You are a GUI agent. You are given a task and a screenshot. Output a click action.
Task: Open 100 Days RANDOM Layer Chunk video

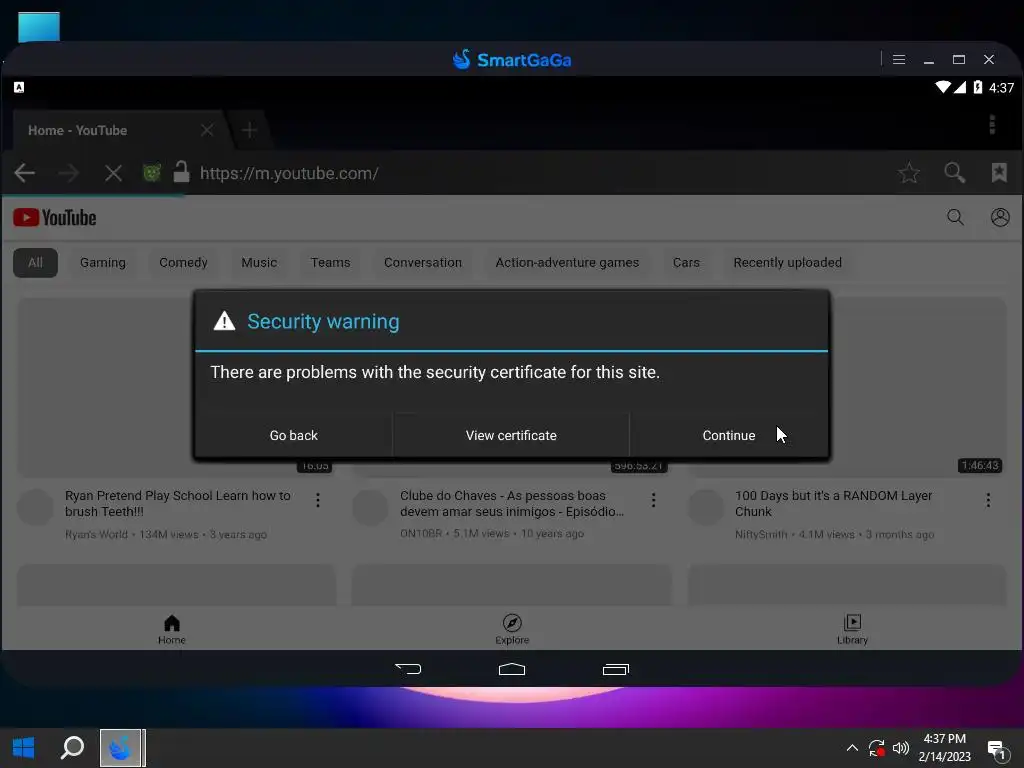coord(833,504)
